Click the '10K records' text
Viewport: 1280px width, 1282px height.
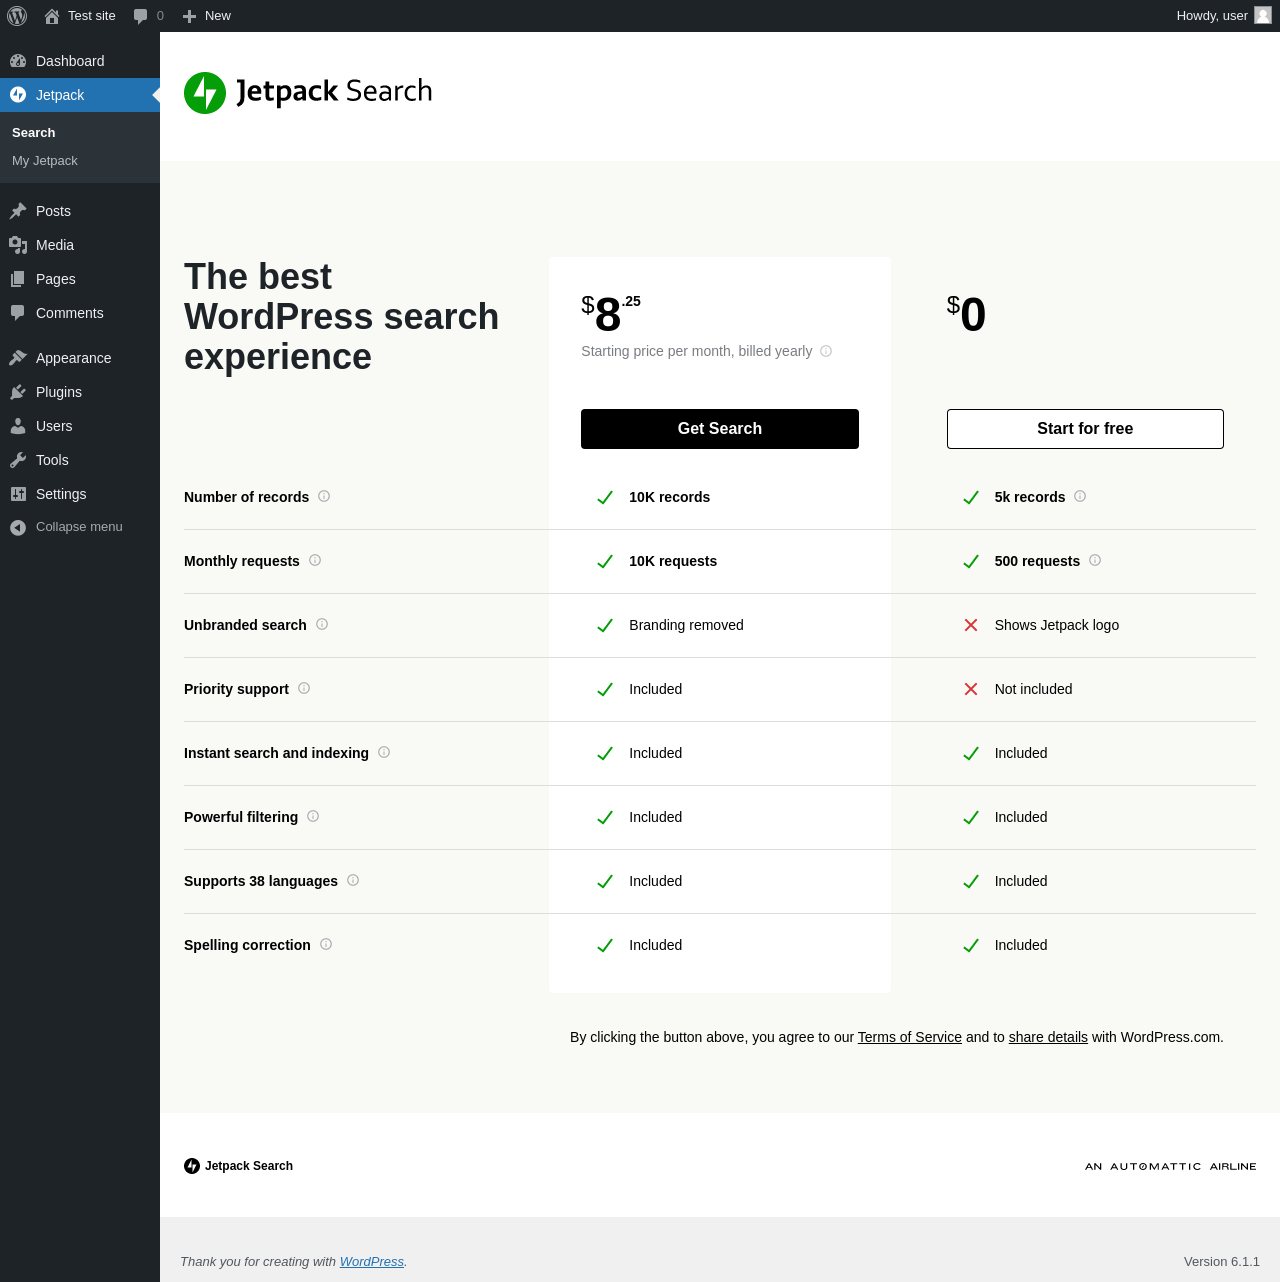669,497
